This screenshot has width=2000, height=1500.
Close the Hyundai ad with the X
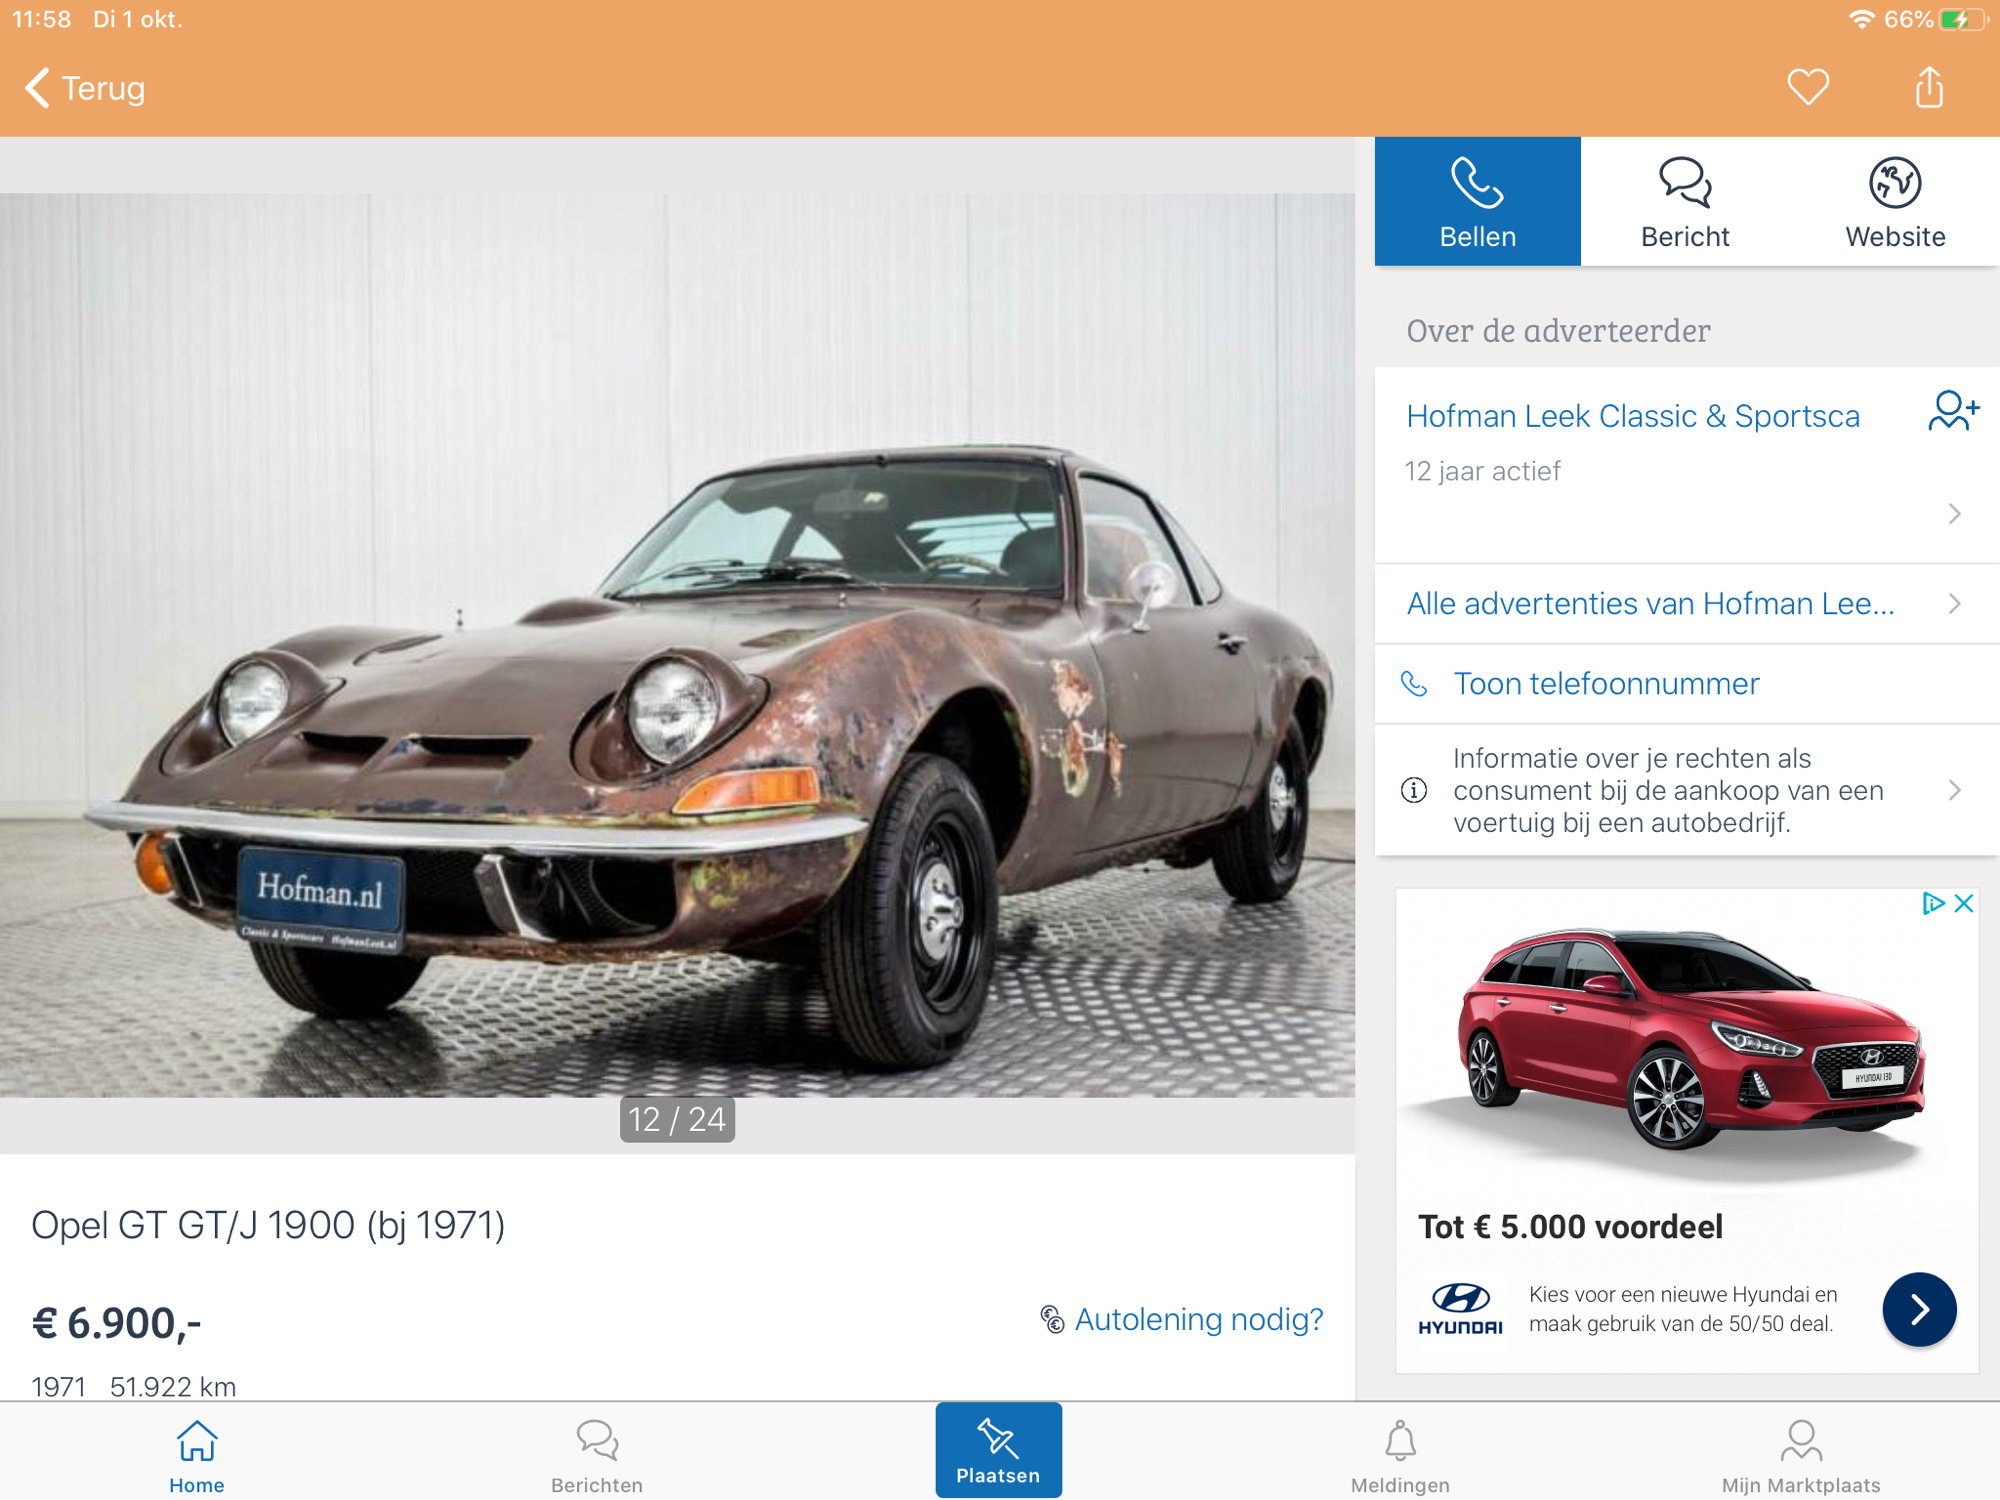1964,904
